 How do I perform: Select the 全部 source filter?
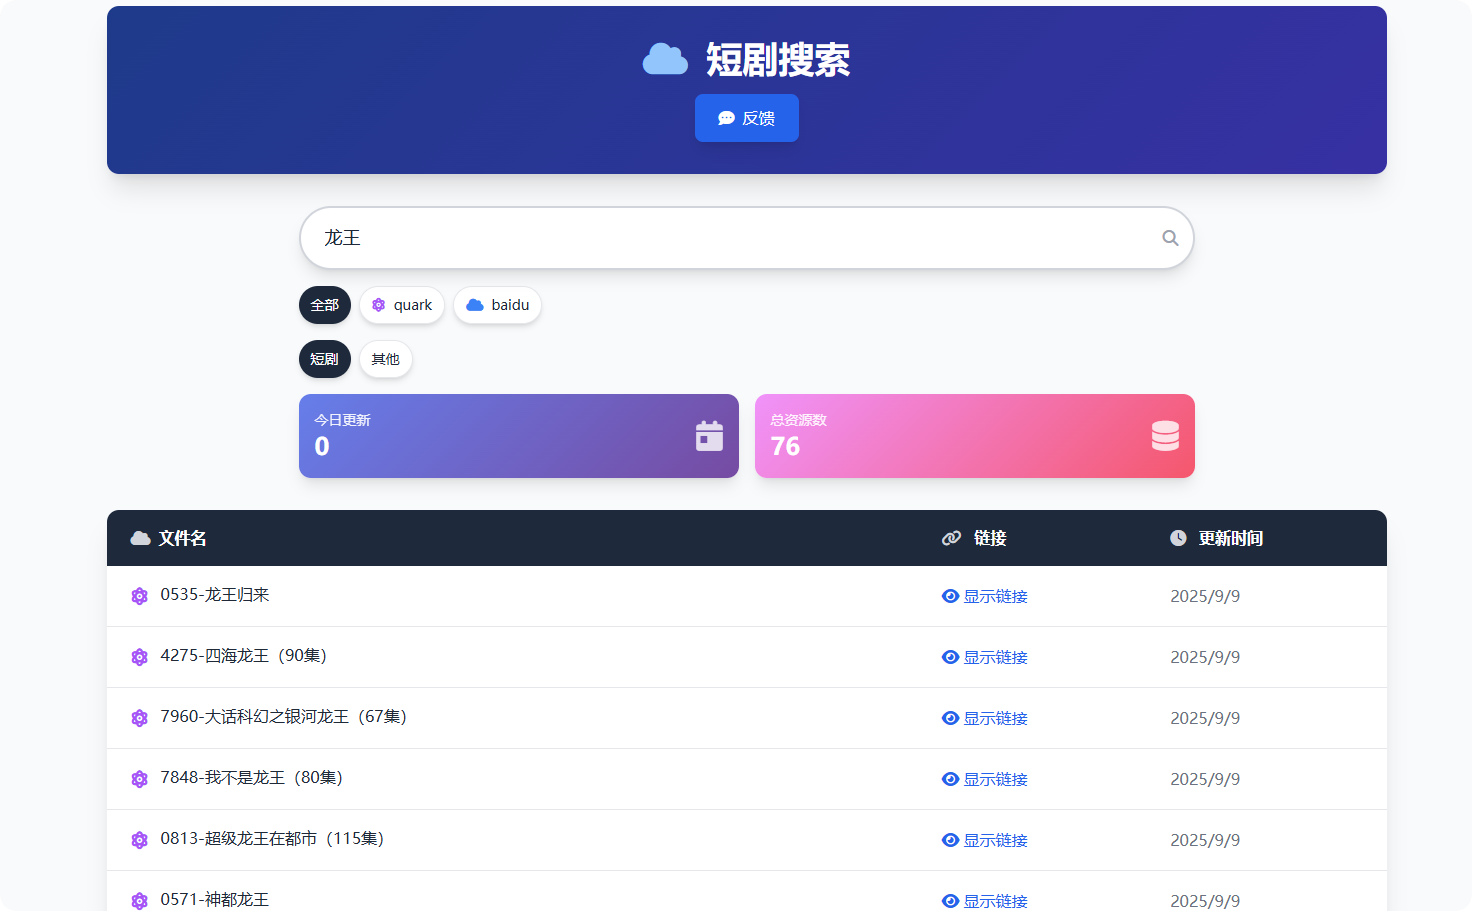tap(325, 305)
